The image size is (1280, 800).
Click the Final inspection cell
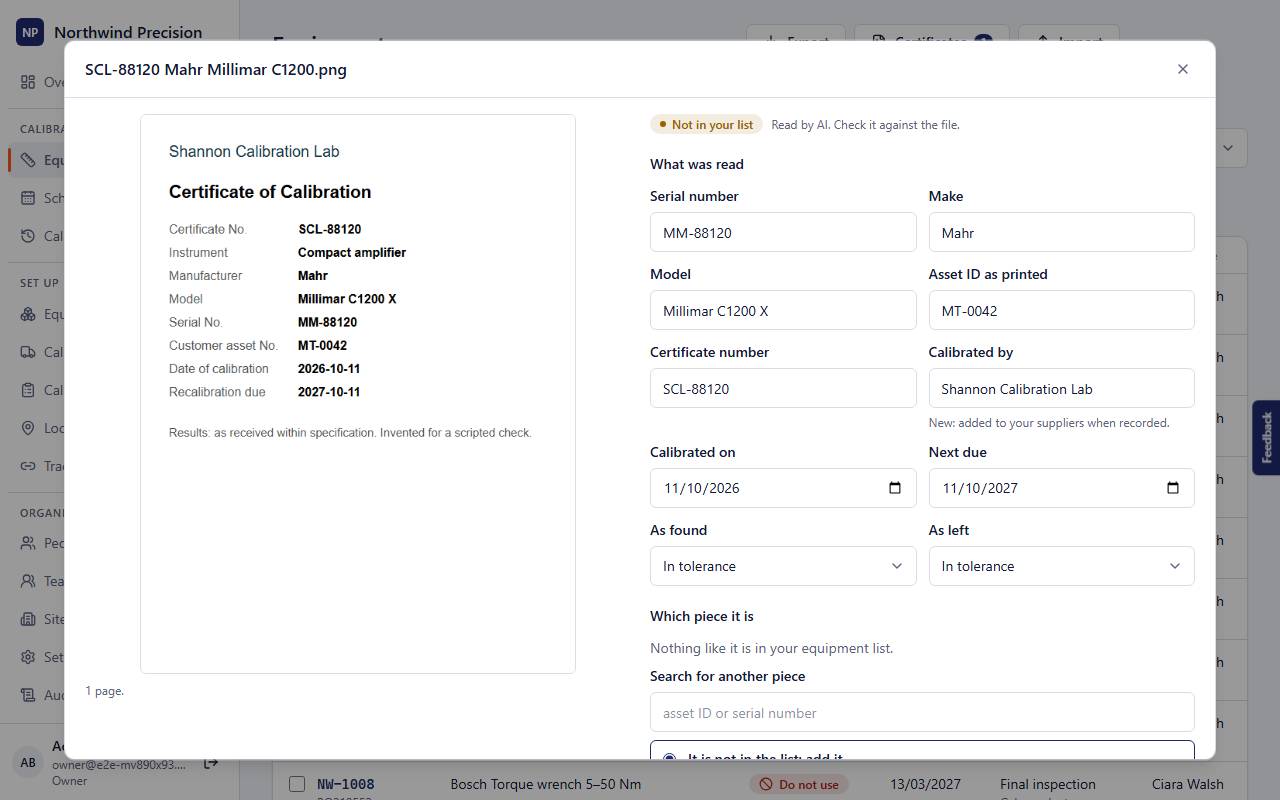[1048, 784]
